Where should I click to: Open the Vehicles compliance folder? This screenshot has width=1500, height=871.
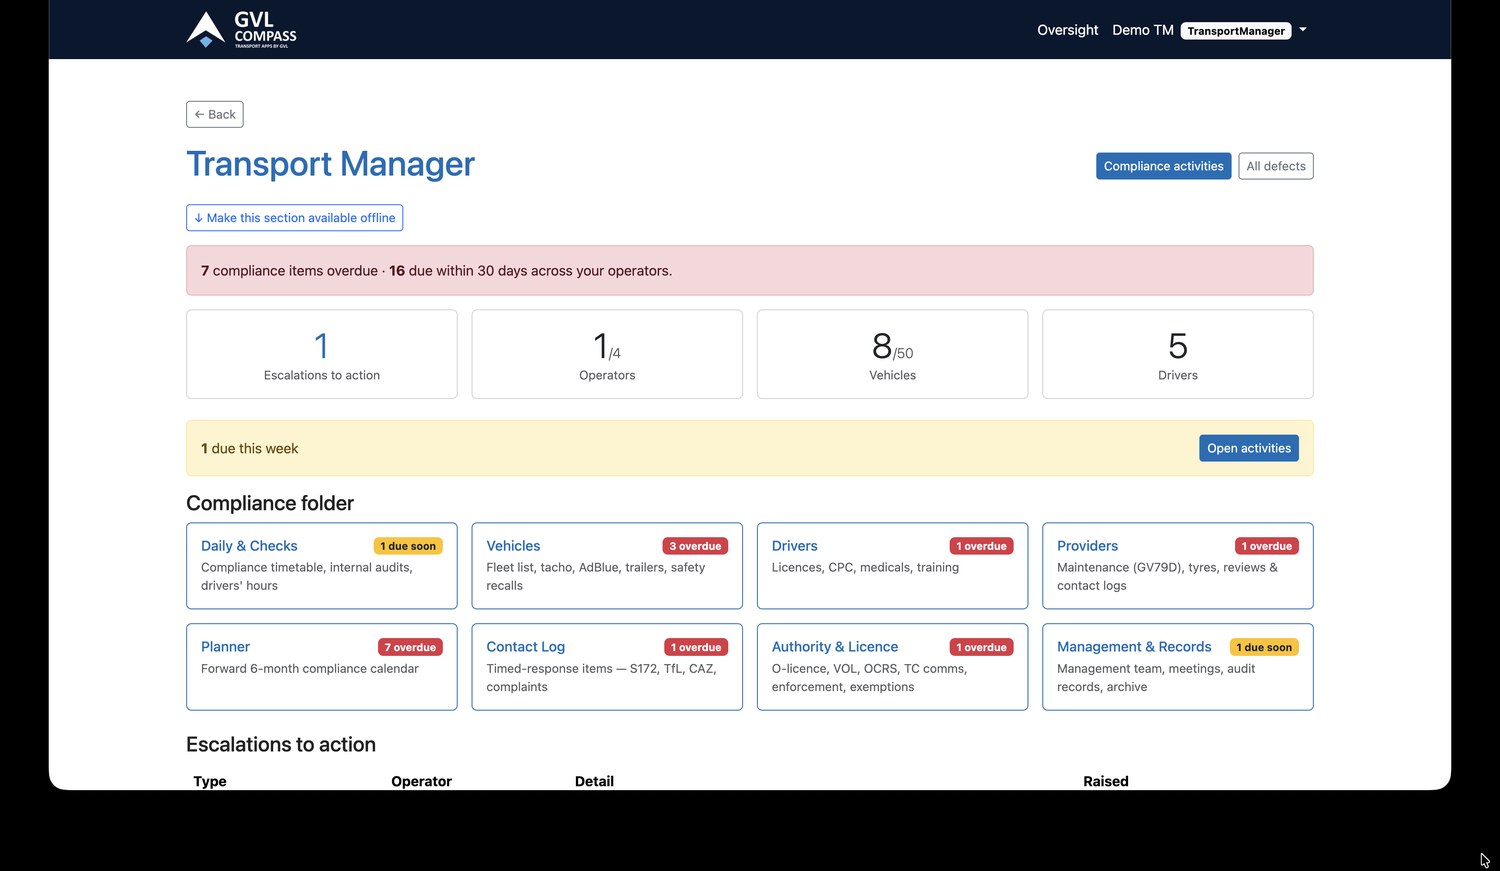tap(607, 566)
